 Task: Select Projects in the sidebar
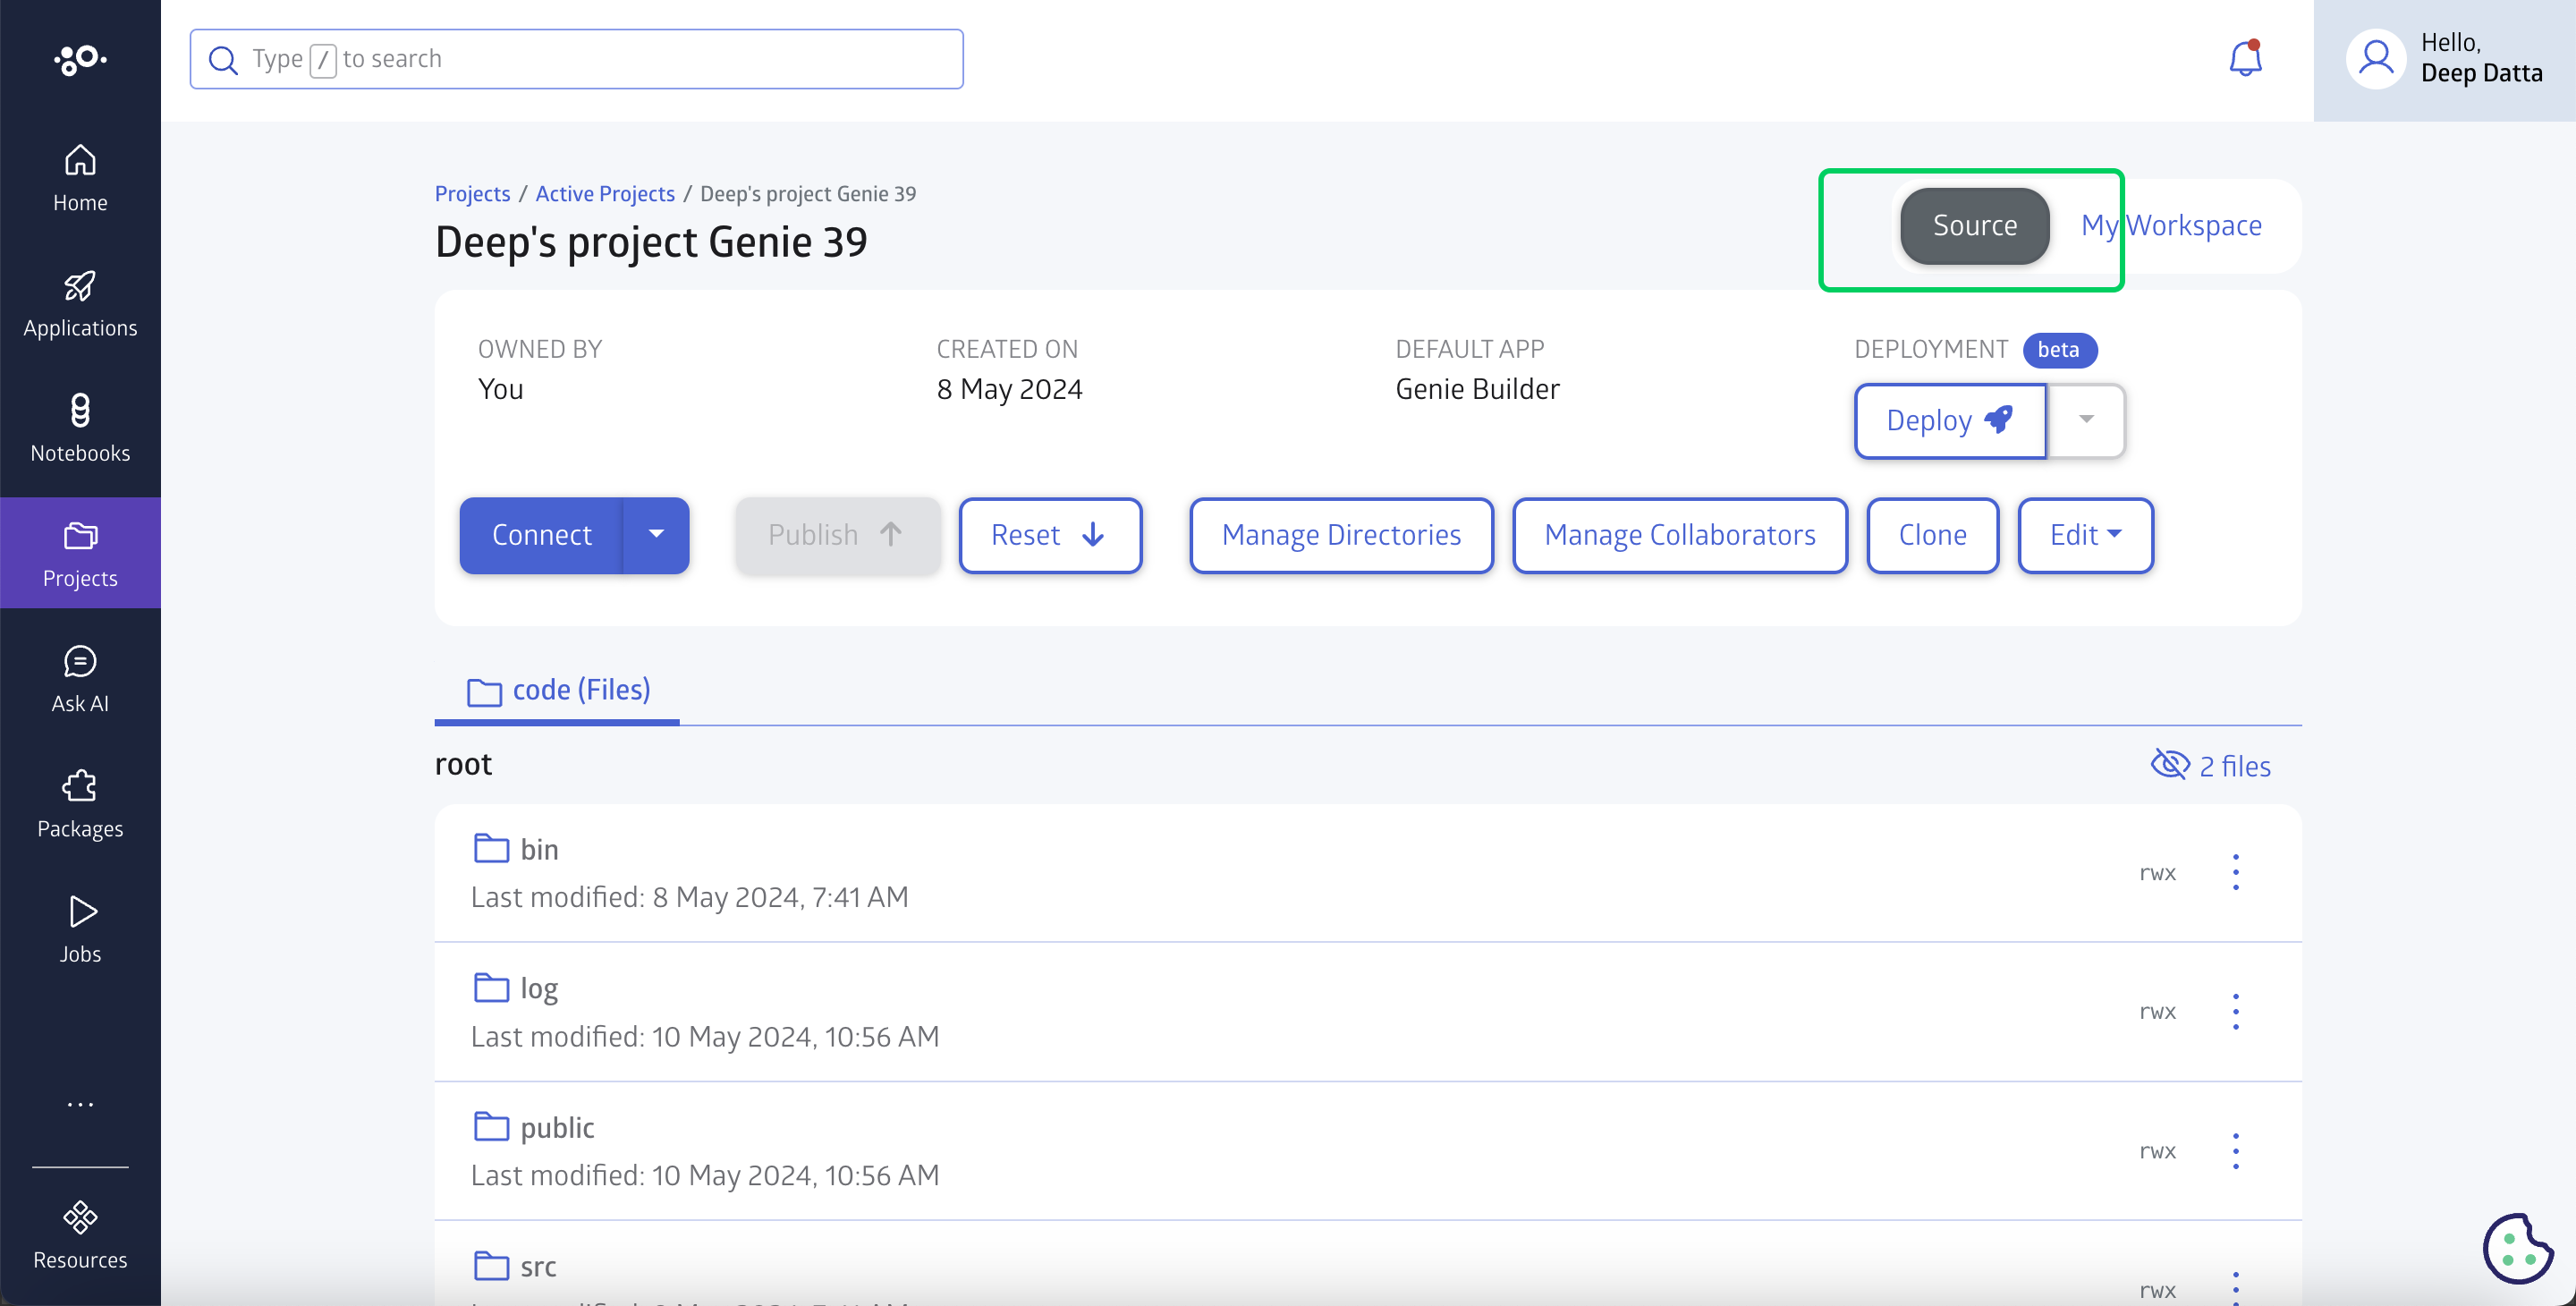point(80,553)
